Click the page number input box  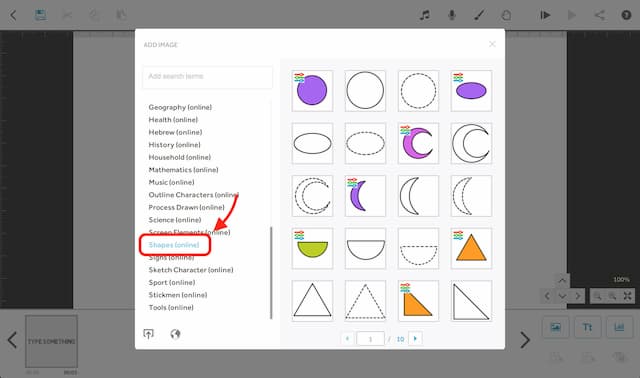370,339
